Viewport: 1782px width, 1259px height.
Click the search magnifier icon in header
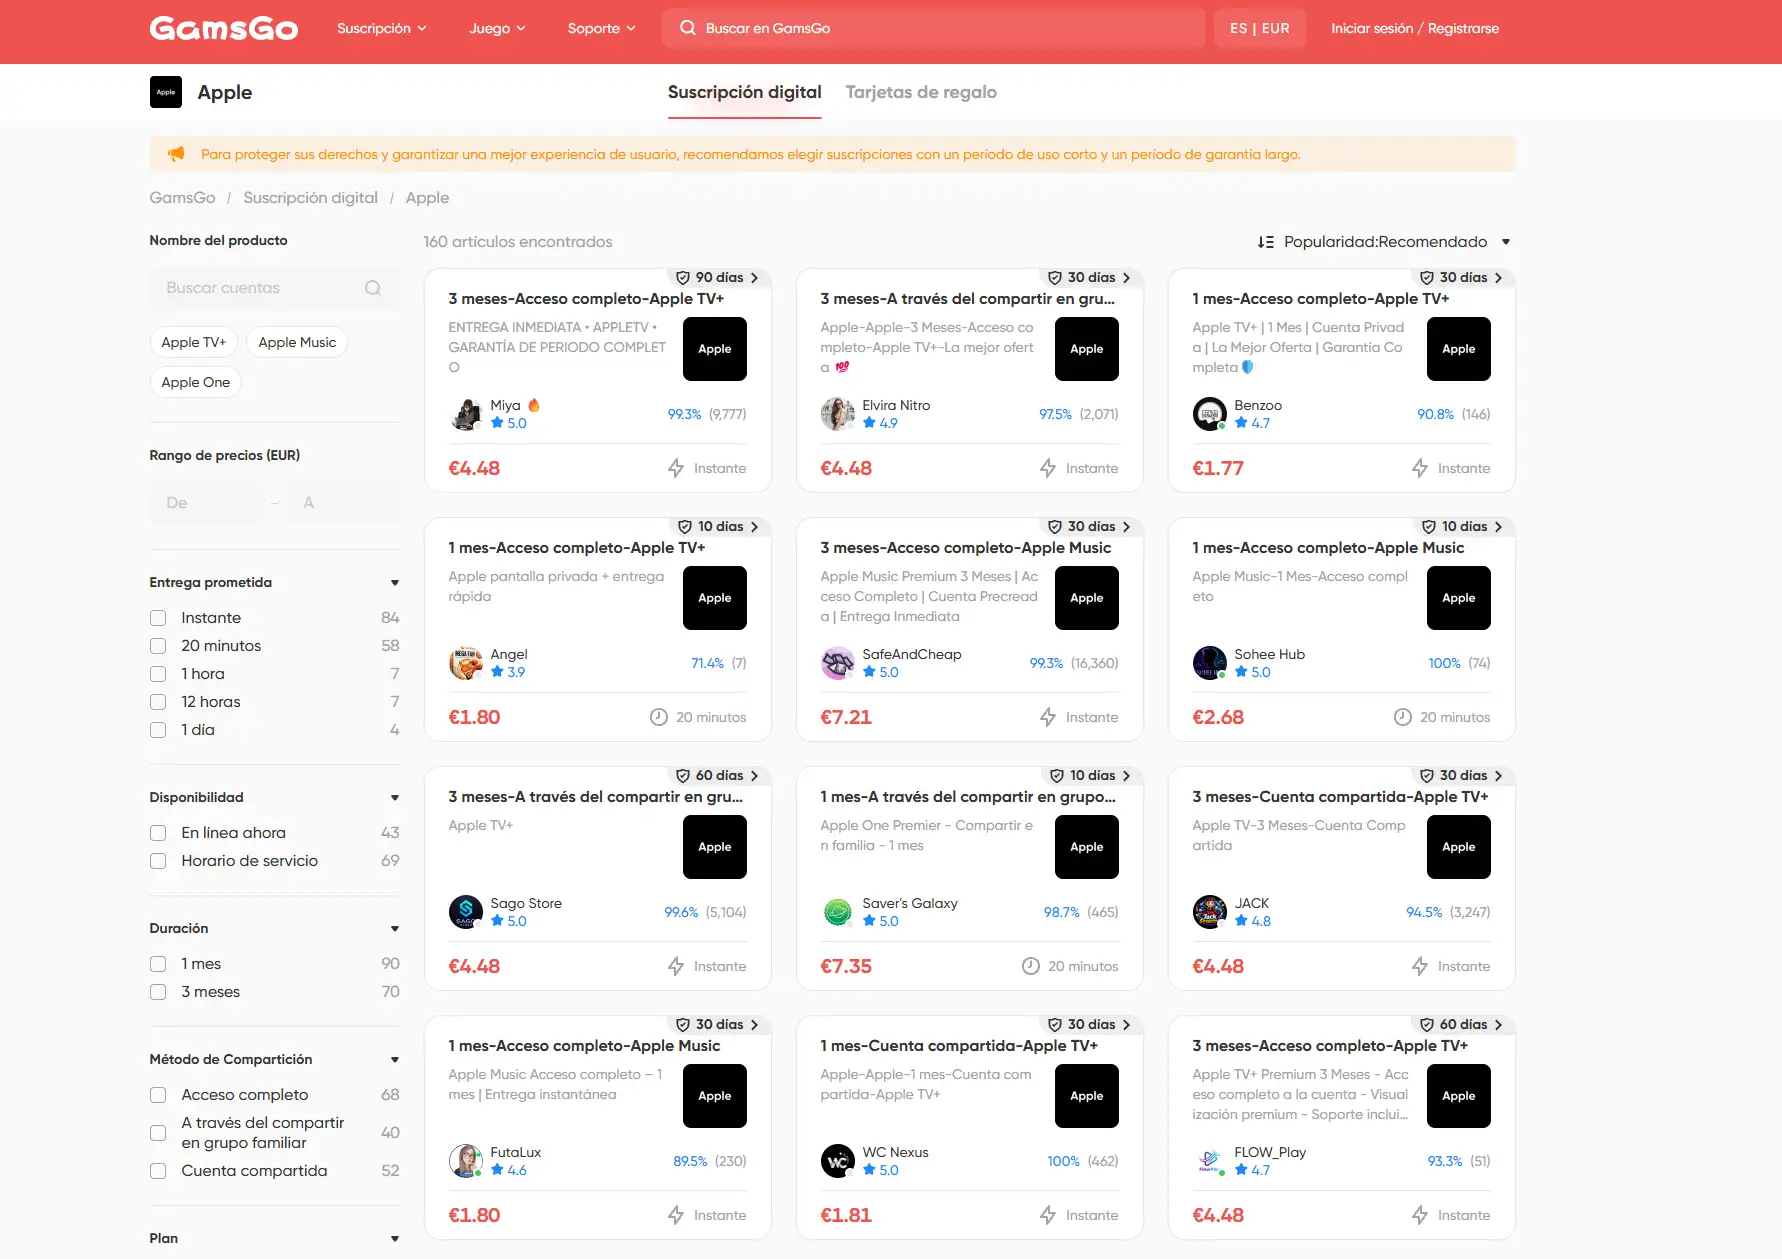688,28
